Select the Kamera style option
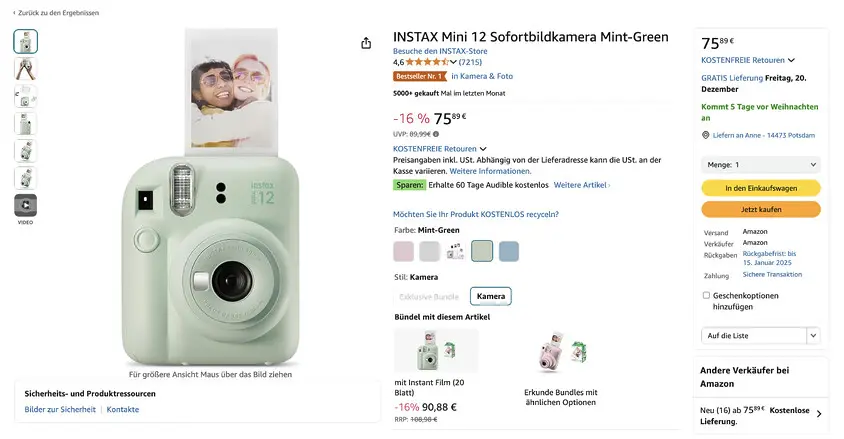844x439 pixels. (491, 296)
